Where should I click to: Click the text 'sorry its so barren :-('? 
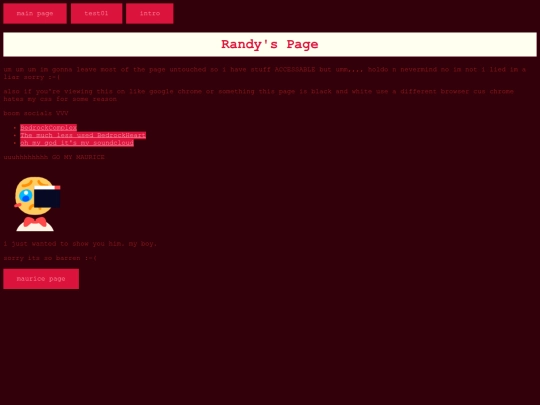pos(50,258)
